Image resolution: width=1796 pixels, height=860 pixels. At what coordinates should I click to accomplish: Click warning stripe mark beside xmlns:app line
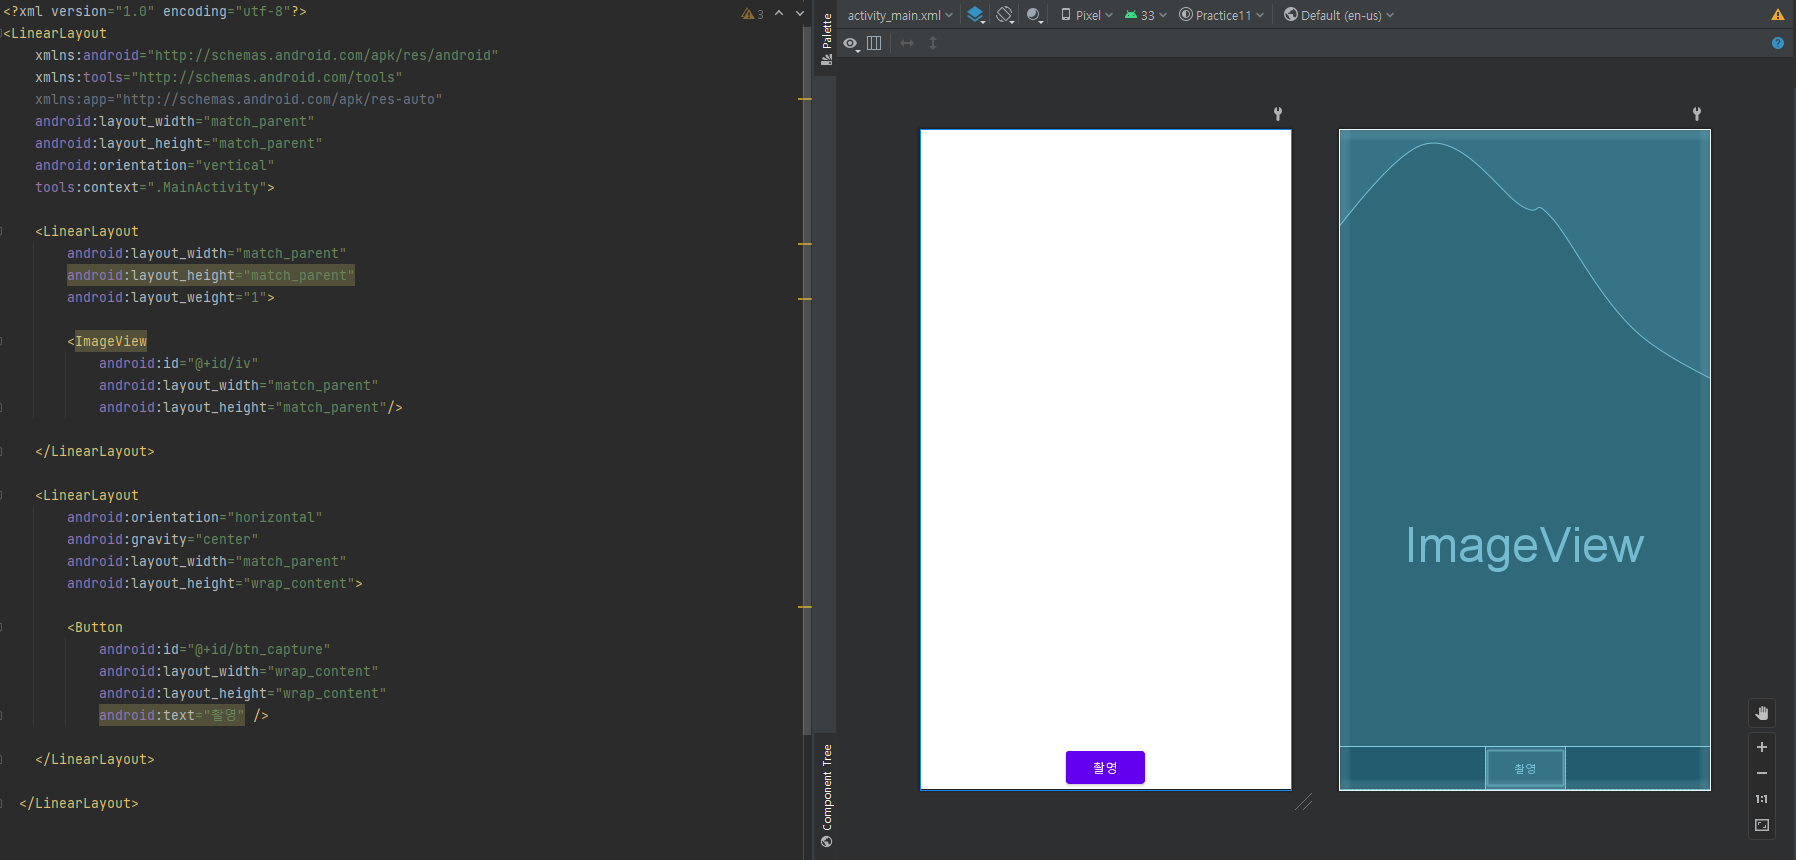(x=805, y=99)
